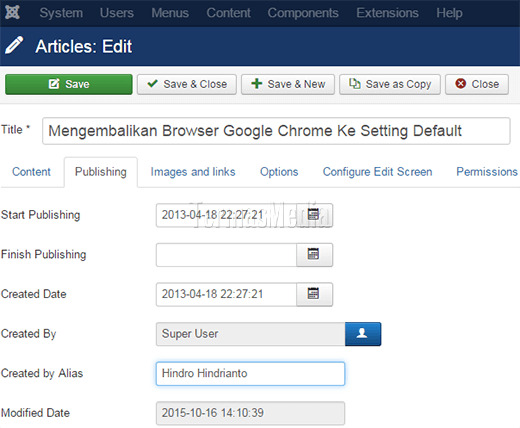Viewport: 520px width, 428px height.
Task: Click the Modified Date label
Action: pos(35,413)
